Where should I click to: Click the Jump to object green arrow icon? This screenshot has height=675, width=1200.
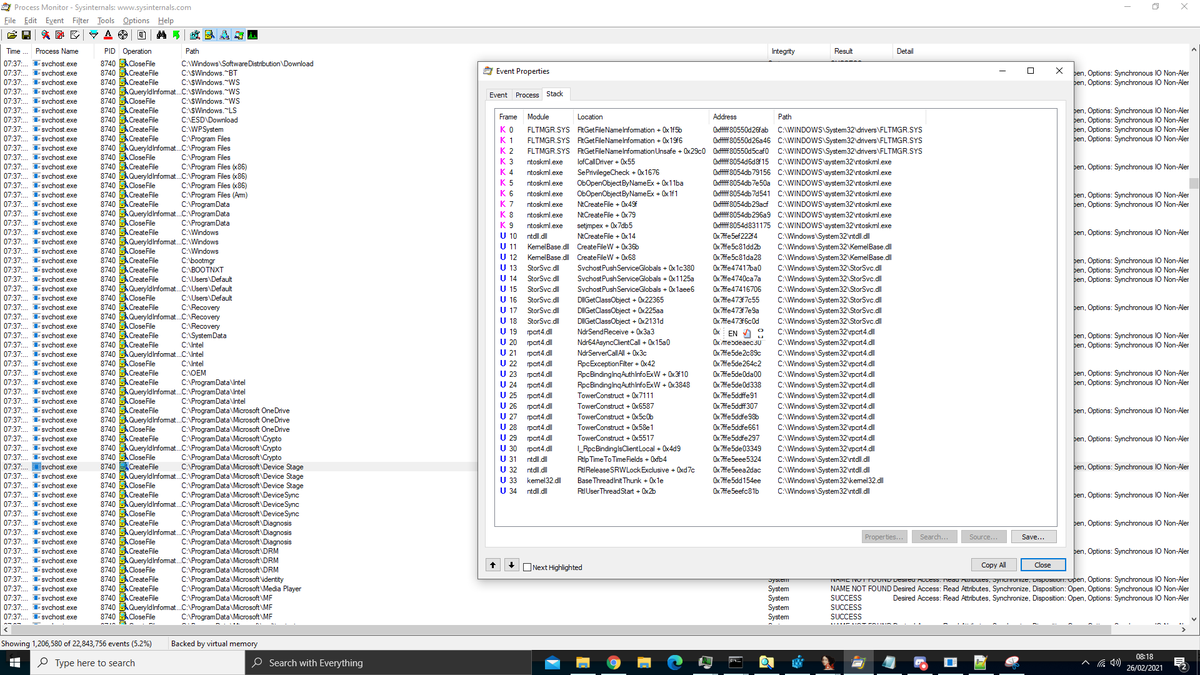pyautogui.click(x=176, y=35)
